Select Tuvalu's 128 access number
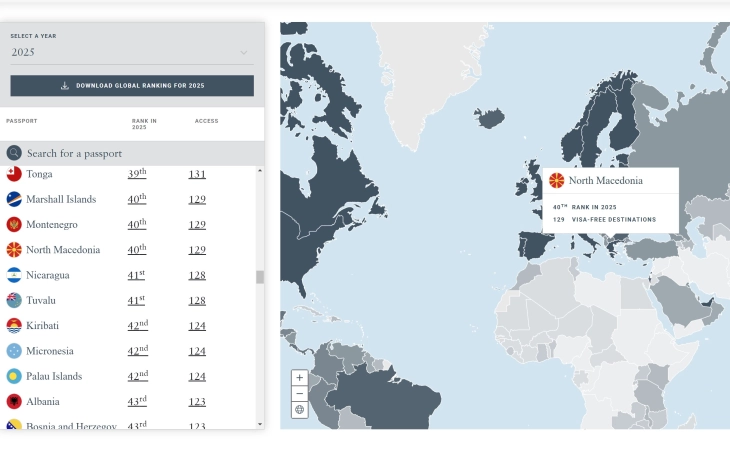Screen dimensions: 730x457 pos(197,300)
